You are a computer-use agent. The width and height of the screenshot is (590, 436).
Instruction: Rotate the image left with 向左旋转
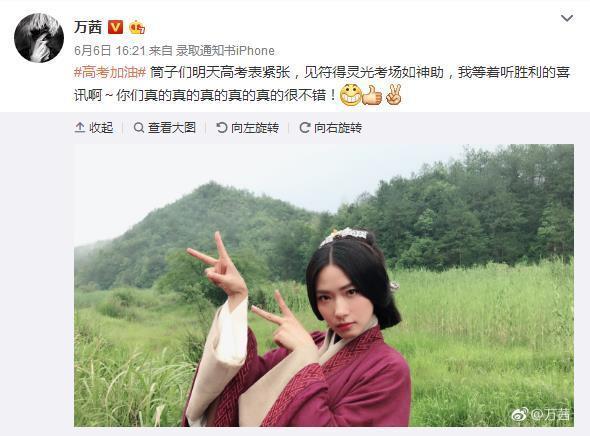pyautogui.click(x=248, y=128)
